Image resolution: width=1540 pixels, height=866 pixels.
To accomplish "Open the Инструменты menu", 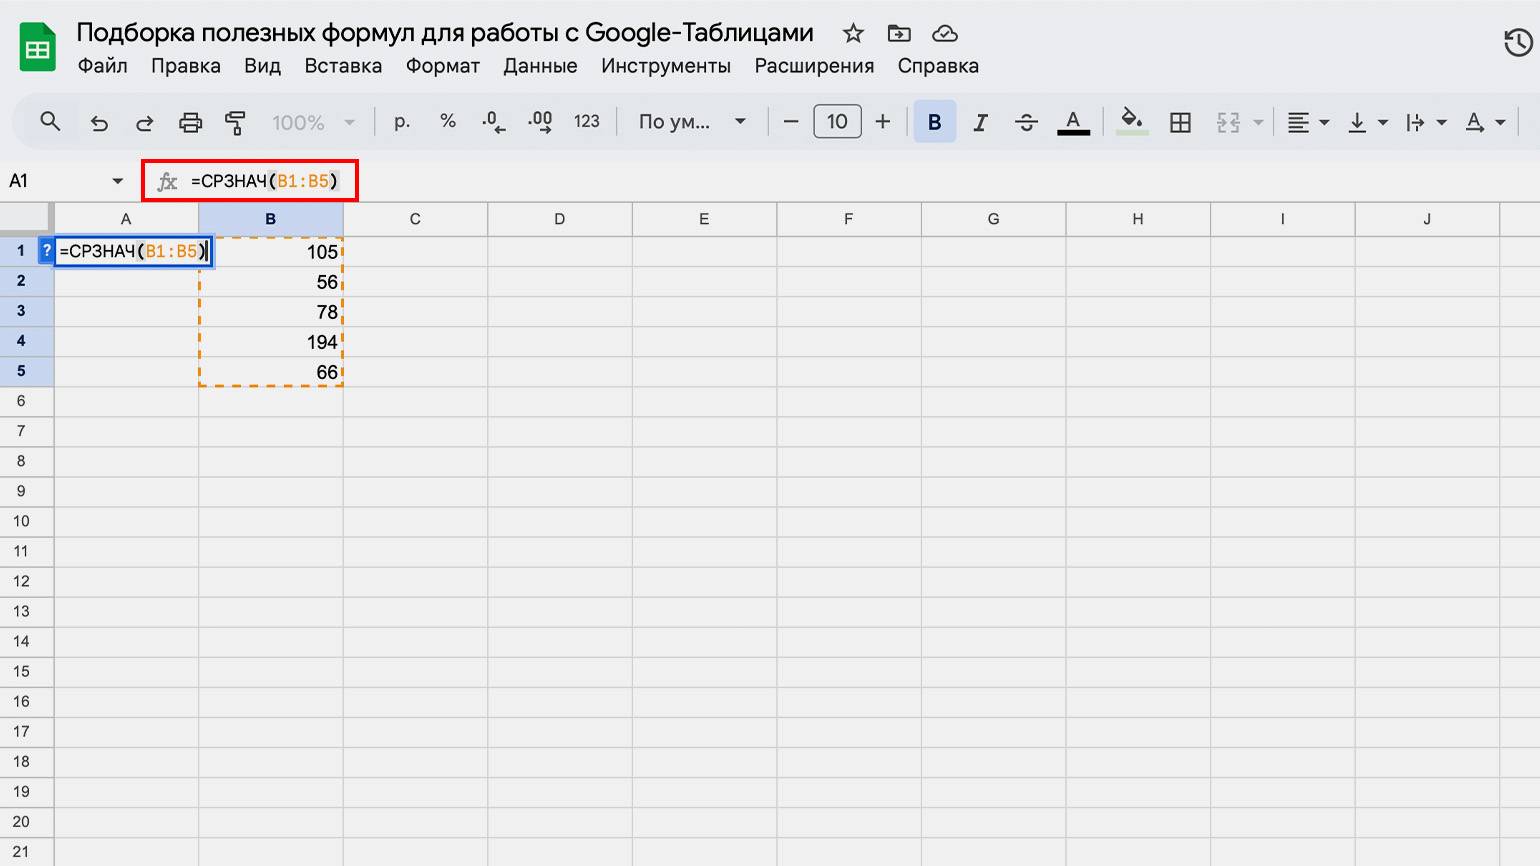I will pyautogui.click(x=666, y=66).
